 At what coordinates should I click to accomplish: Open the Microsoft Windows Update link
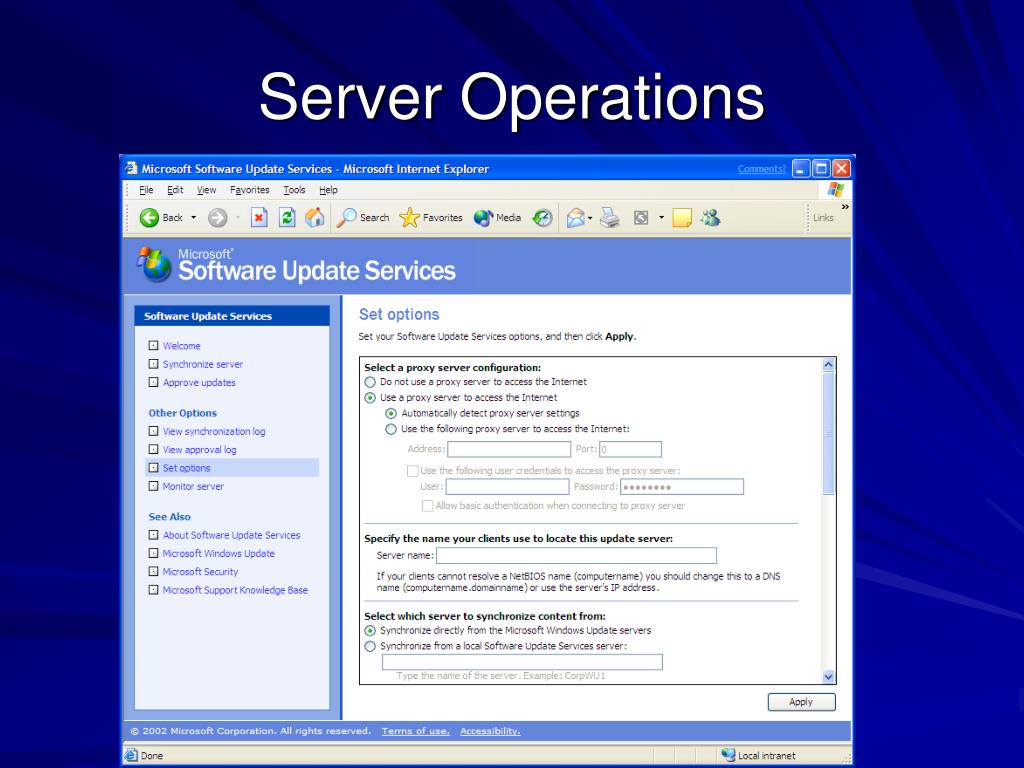click(x=218, y=554)
